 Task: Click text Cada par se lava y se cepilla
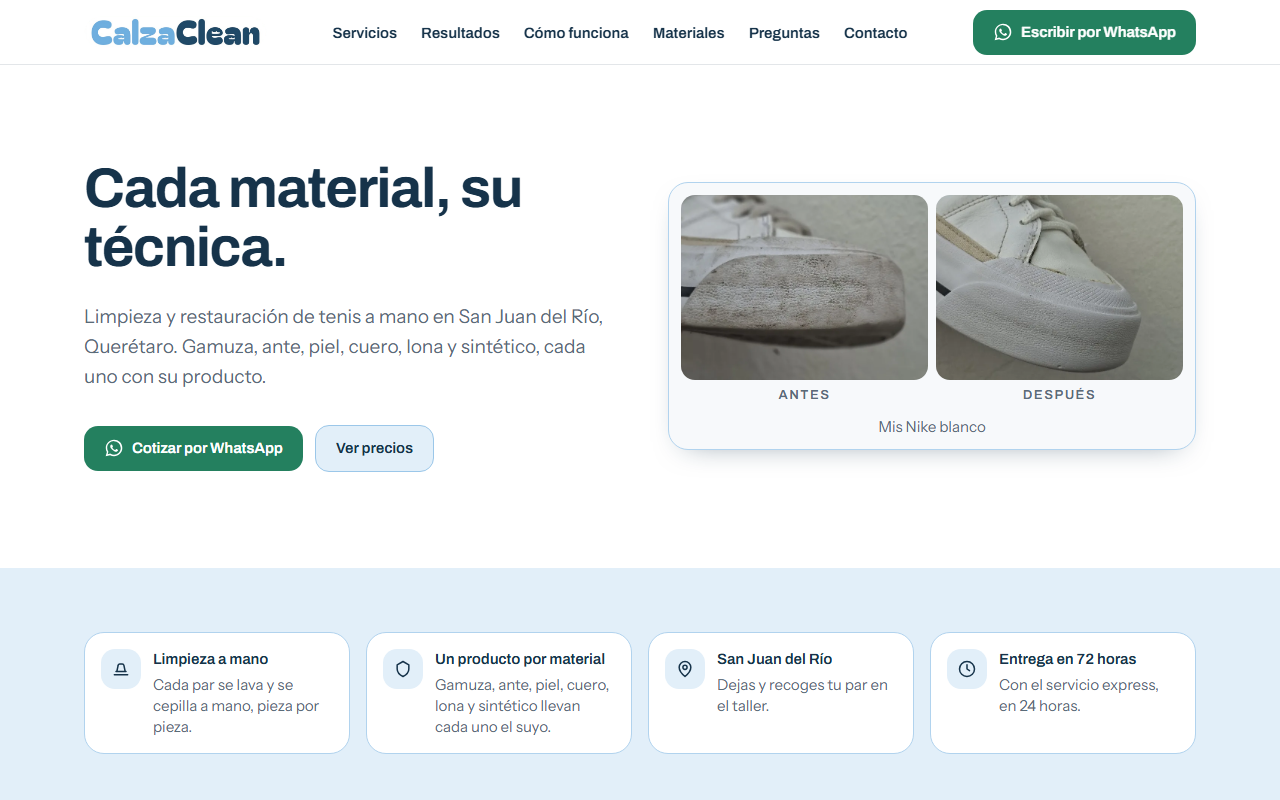click(236, 706)
